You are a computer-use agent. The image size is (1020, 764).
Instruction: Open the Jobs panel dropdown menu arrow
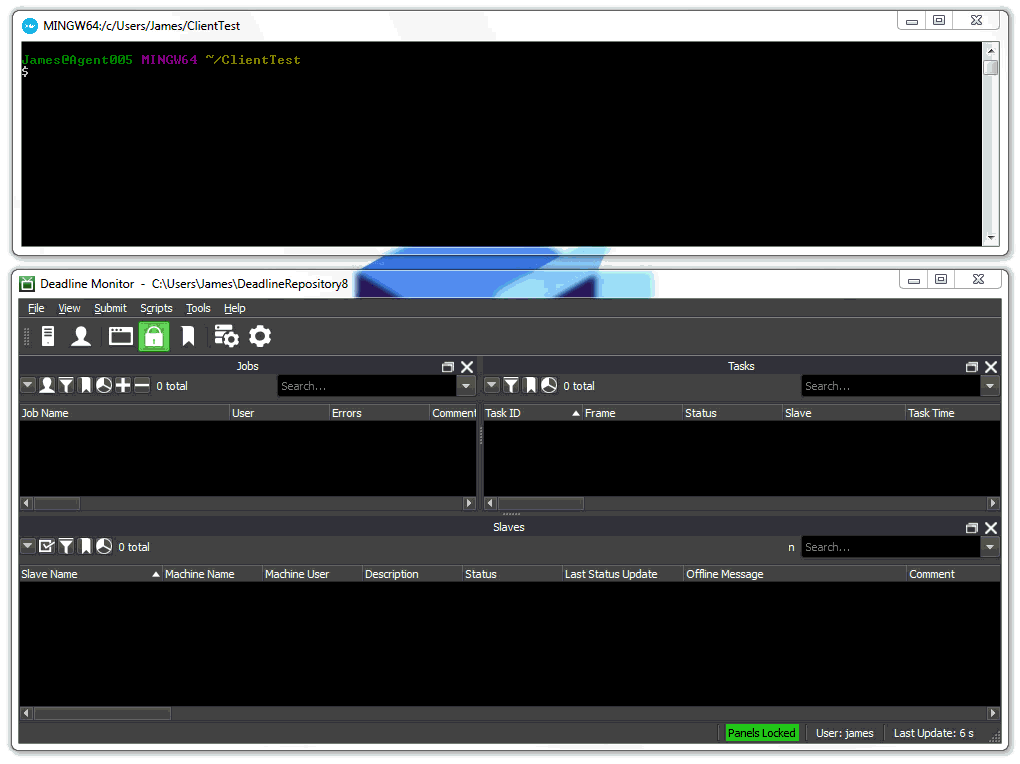(28, 385)
